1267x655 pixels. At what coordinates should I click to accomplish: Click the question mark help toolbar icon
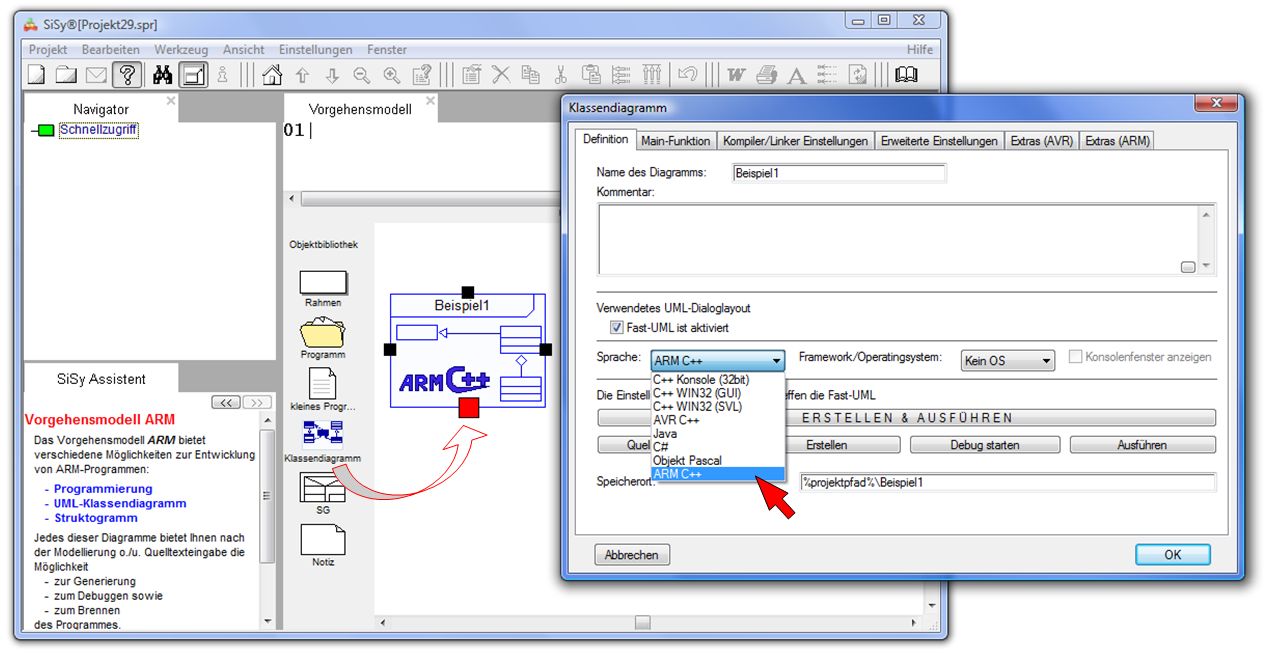[x=126, y=74]
